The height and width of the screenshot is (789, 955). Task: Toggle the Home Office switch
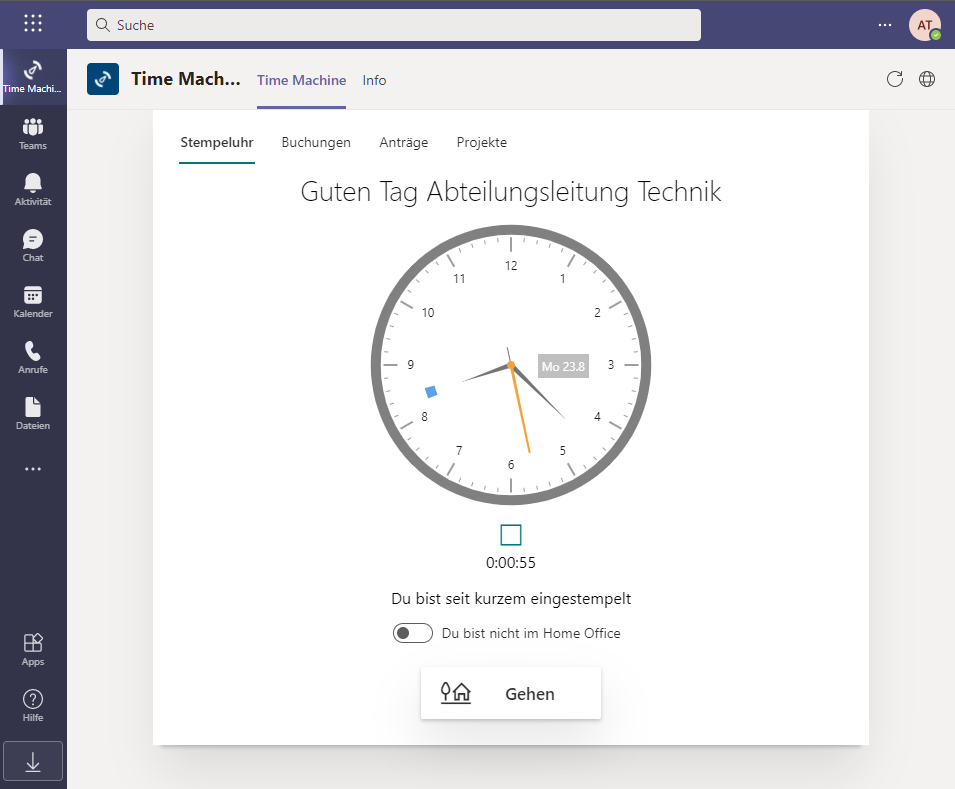pos(412,633)
